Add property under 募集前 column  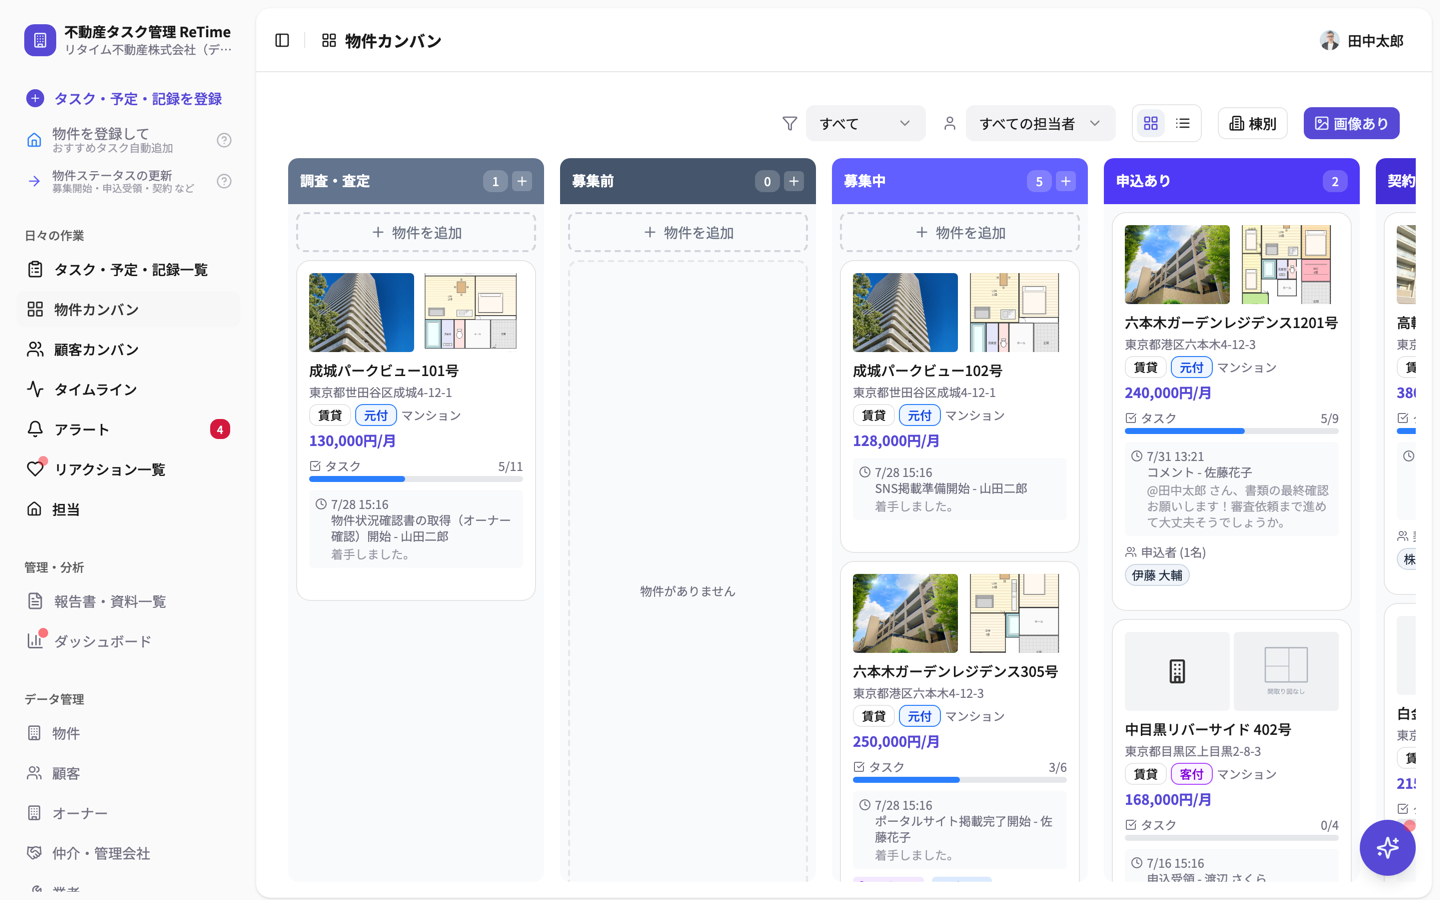(x=688, y=232)
